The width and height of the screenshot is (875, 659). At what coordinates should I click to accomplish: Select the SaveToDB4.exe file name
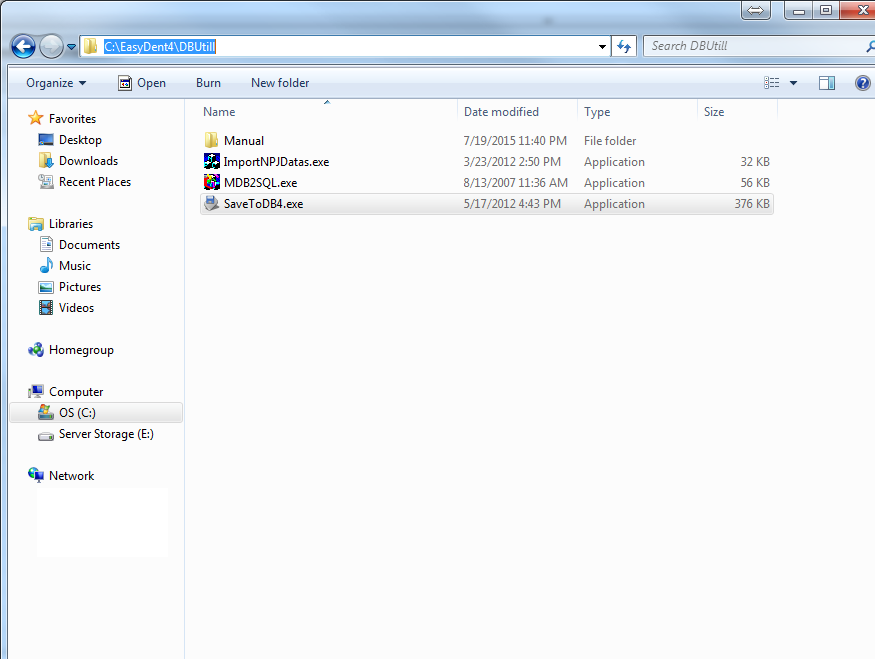[263, 204]
